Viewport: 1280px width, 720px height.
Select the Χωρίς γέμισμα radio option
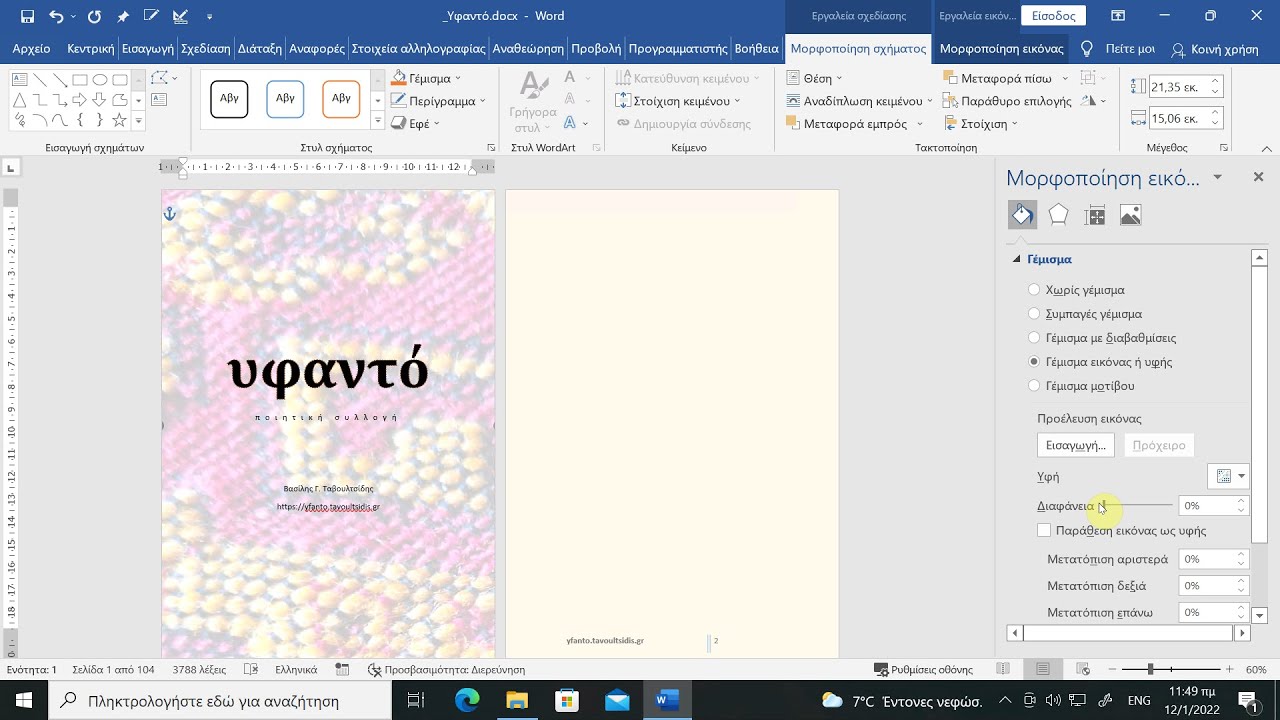(1034, 290)
